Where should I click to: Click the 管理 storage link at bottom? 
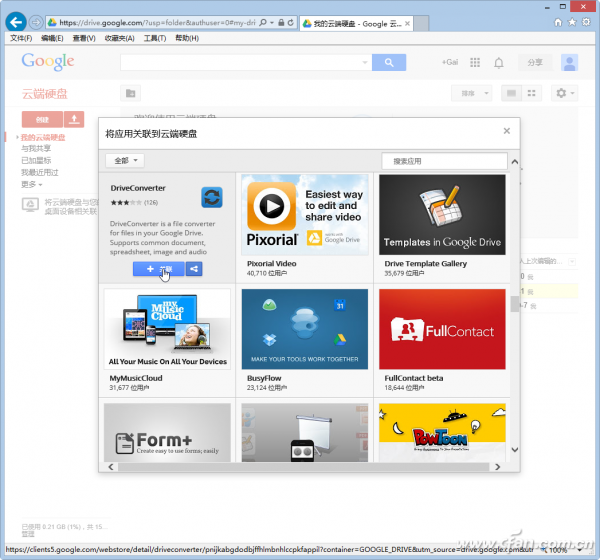[28, 534]
